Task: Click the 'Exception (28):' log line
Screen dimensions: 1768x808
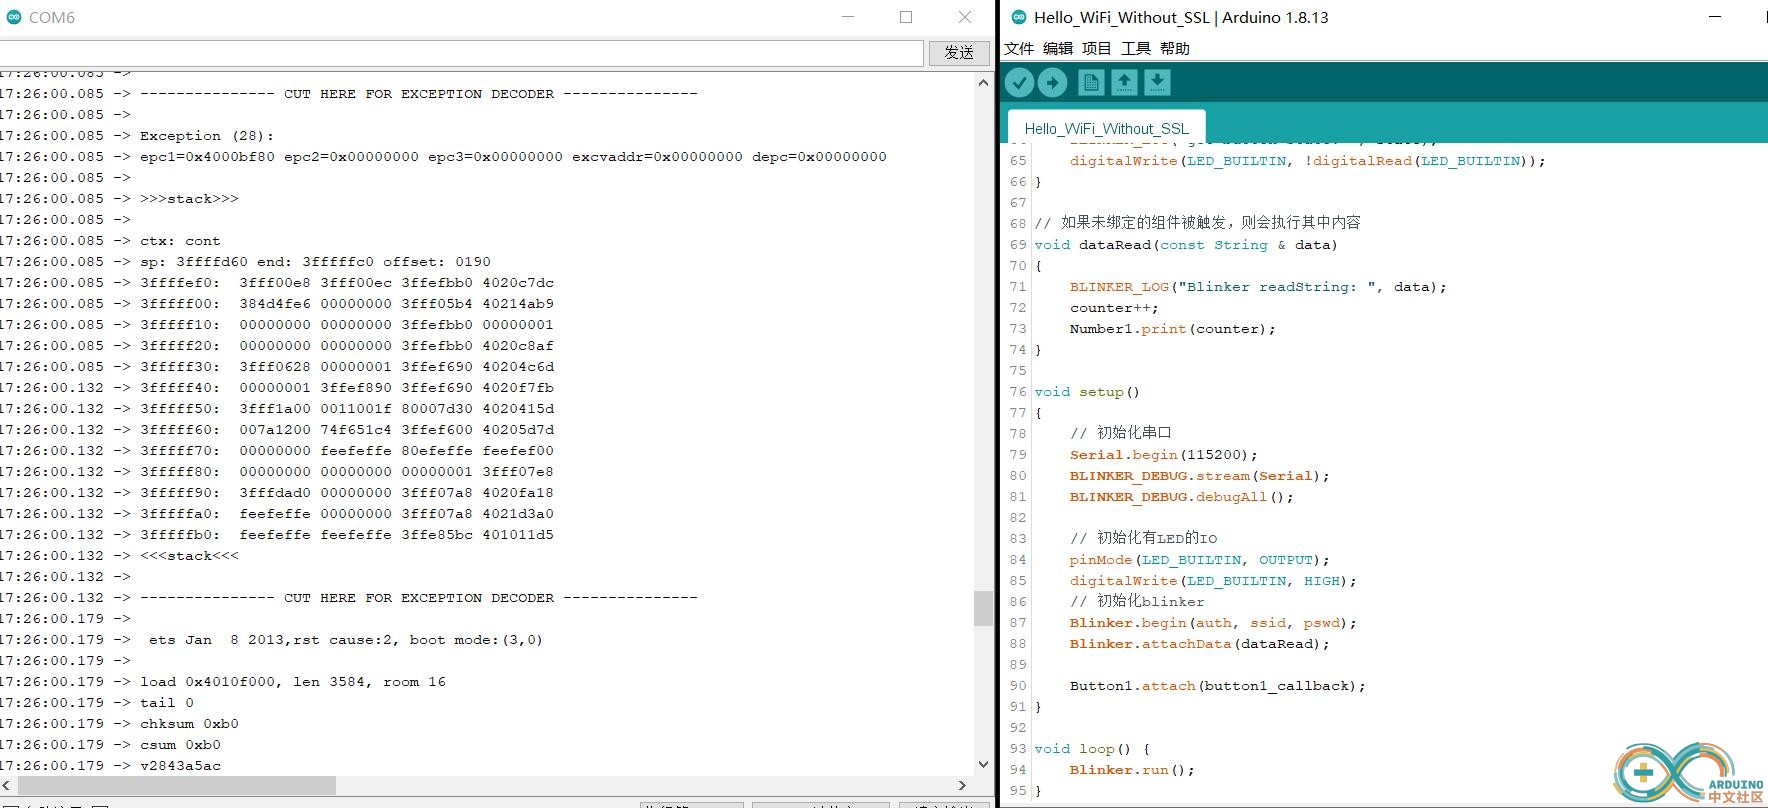Action: click(207, 135)
